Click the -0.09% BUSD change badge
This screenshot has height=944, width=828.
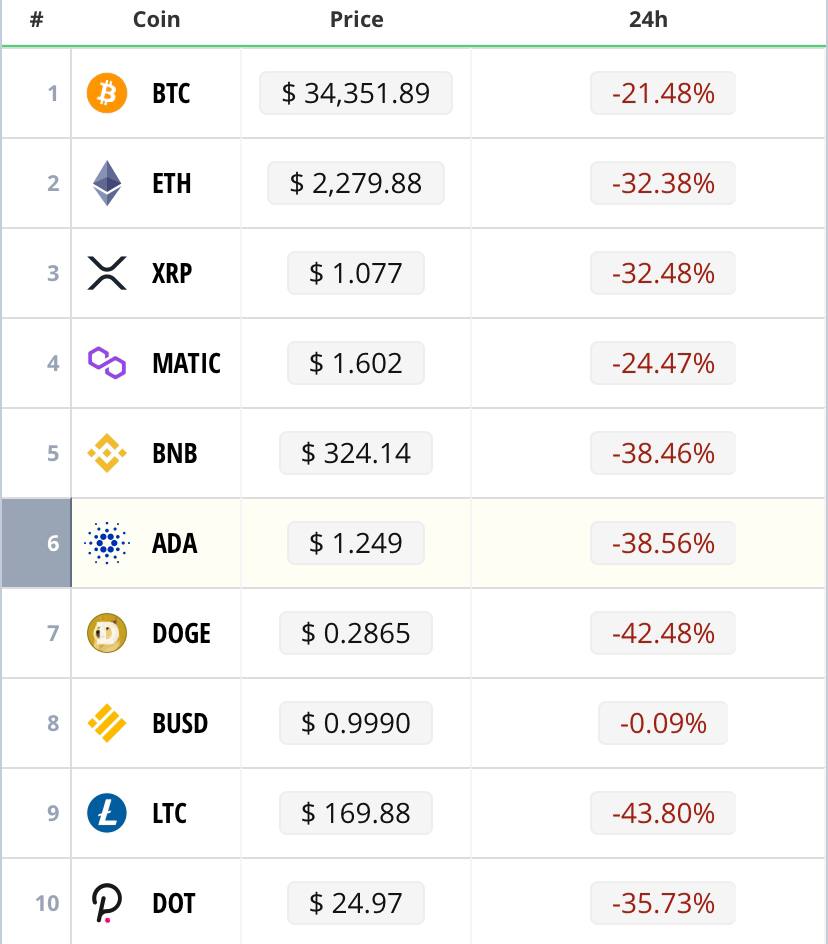663,723
